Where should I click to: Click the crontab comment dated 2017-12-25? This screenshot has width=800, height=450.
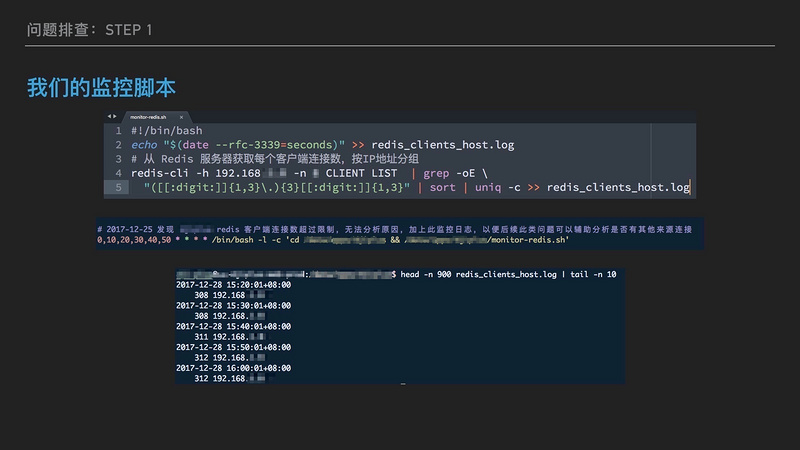394,230
